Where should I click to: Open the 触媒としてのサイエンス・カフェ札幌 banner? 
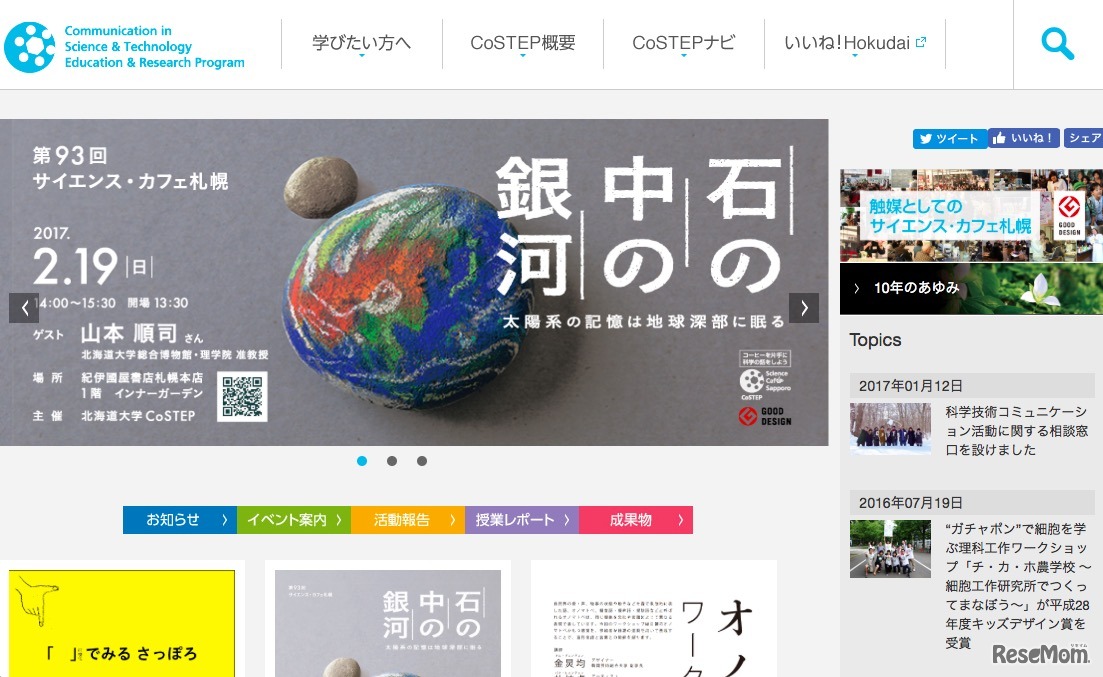coord(971,215)
